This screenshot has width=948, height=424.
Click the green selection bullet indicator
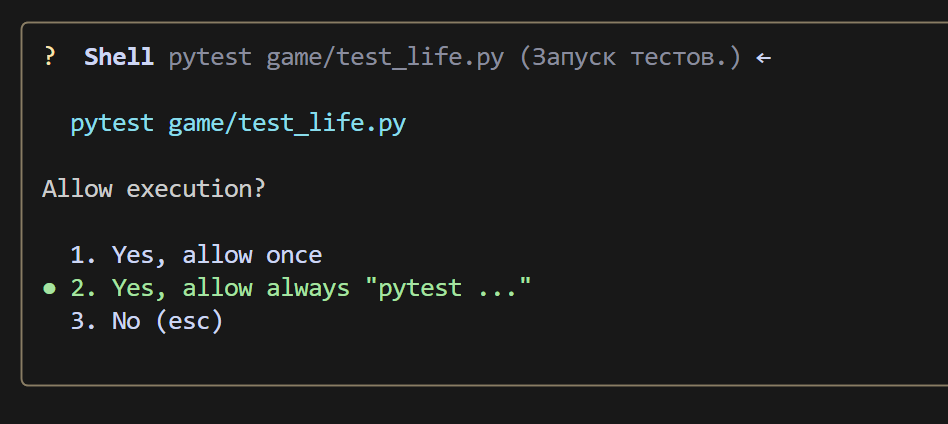click(x=49, y=289)
